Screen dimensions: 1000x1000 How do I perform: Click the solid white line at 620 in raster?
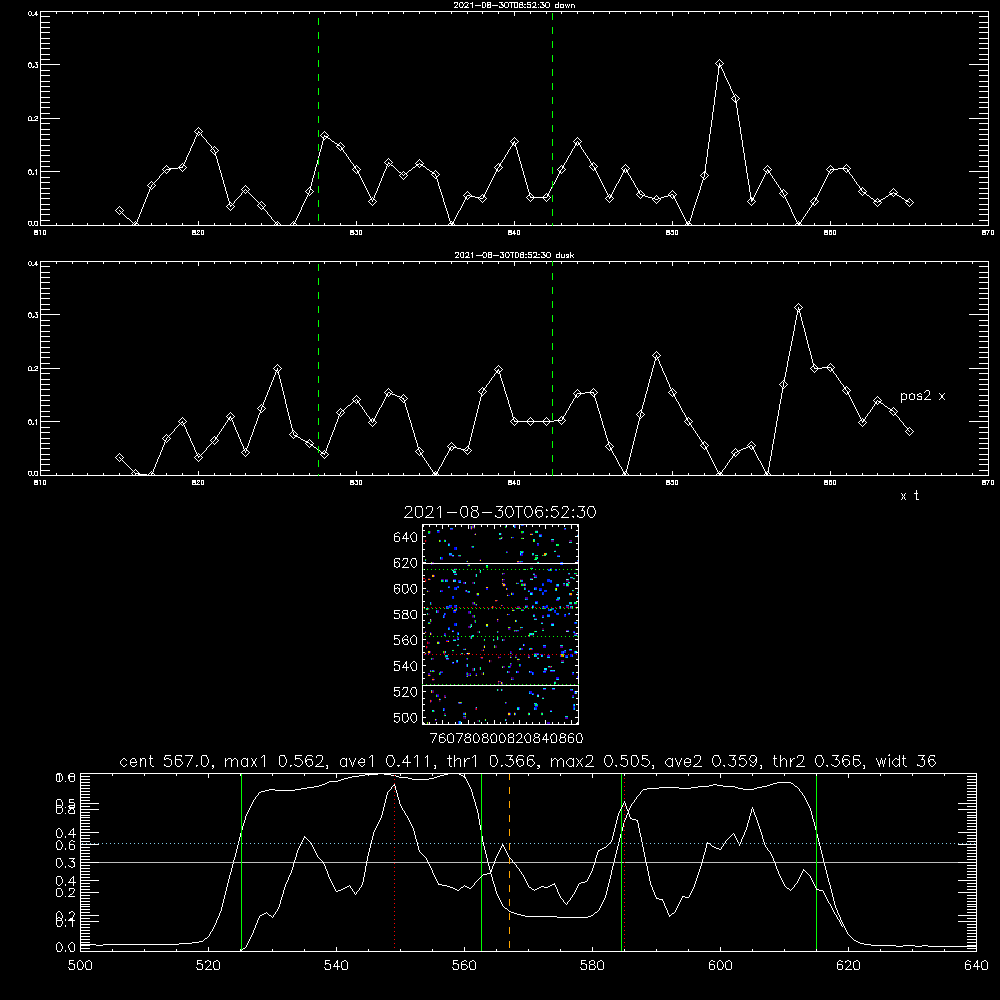500,563
